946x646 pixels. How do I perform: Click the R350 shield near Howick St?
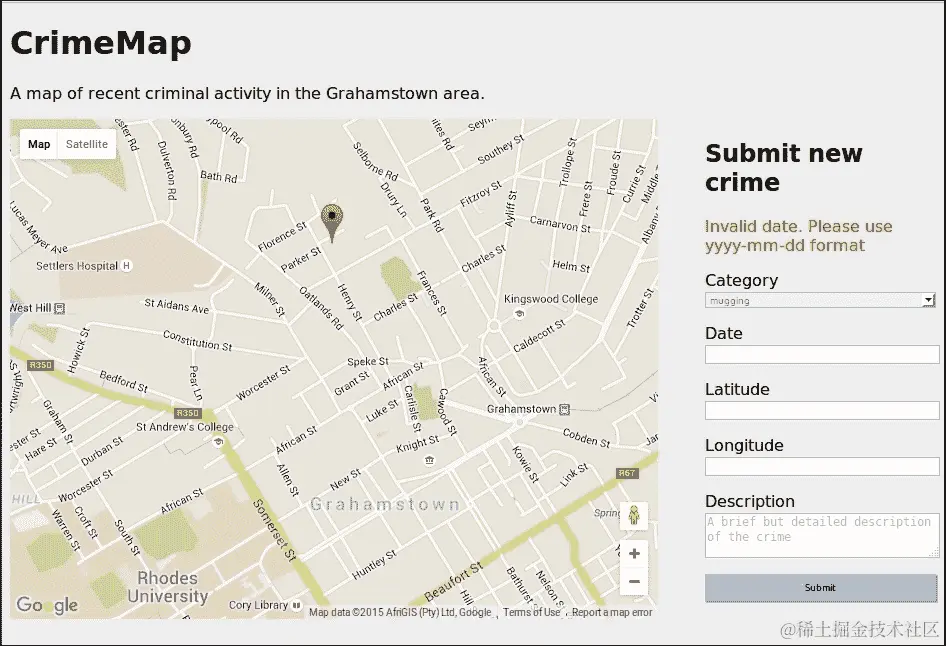click(41, 365)
